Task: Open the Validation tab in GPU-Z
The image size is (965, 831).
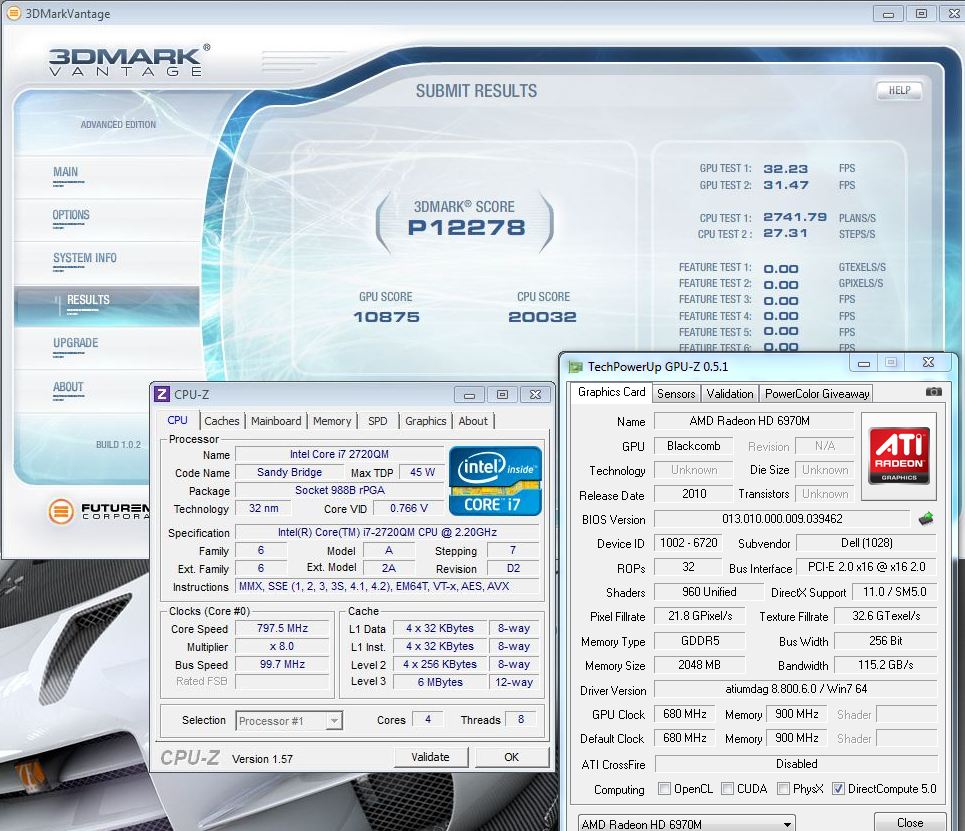Action: pos(730,394)
